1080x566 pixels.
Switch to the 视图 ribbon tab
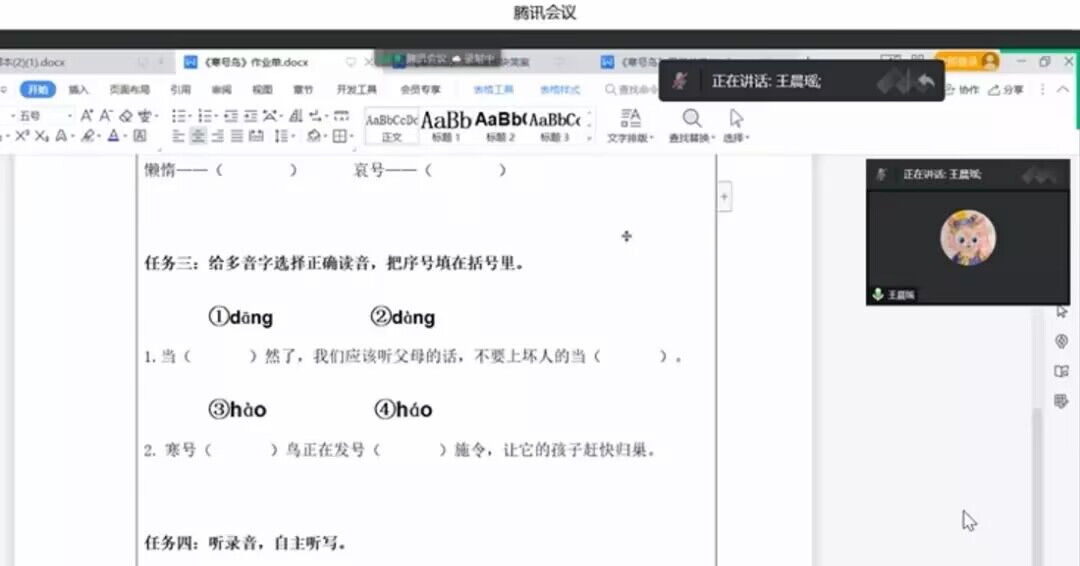pos(262,90)
